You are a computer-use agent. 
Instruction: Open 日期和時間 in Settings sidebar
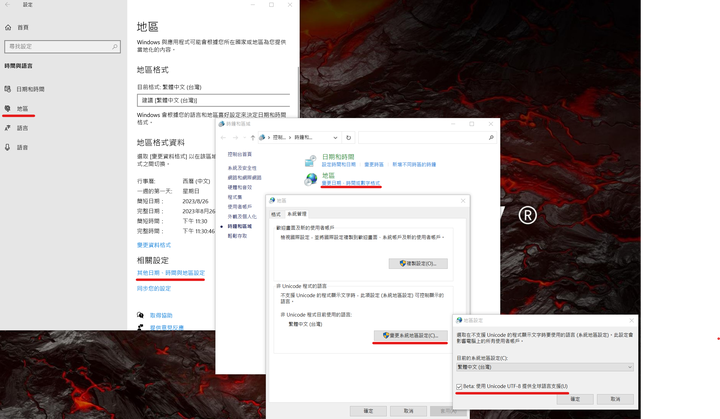coord(30,89)
